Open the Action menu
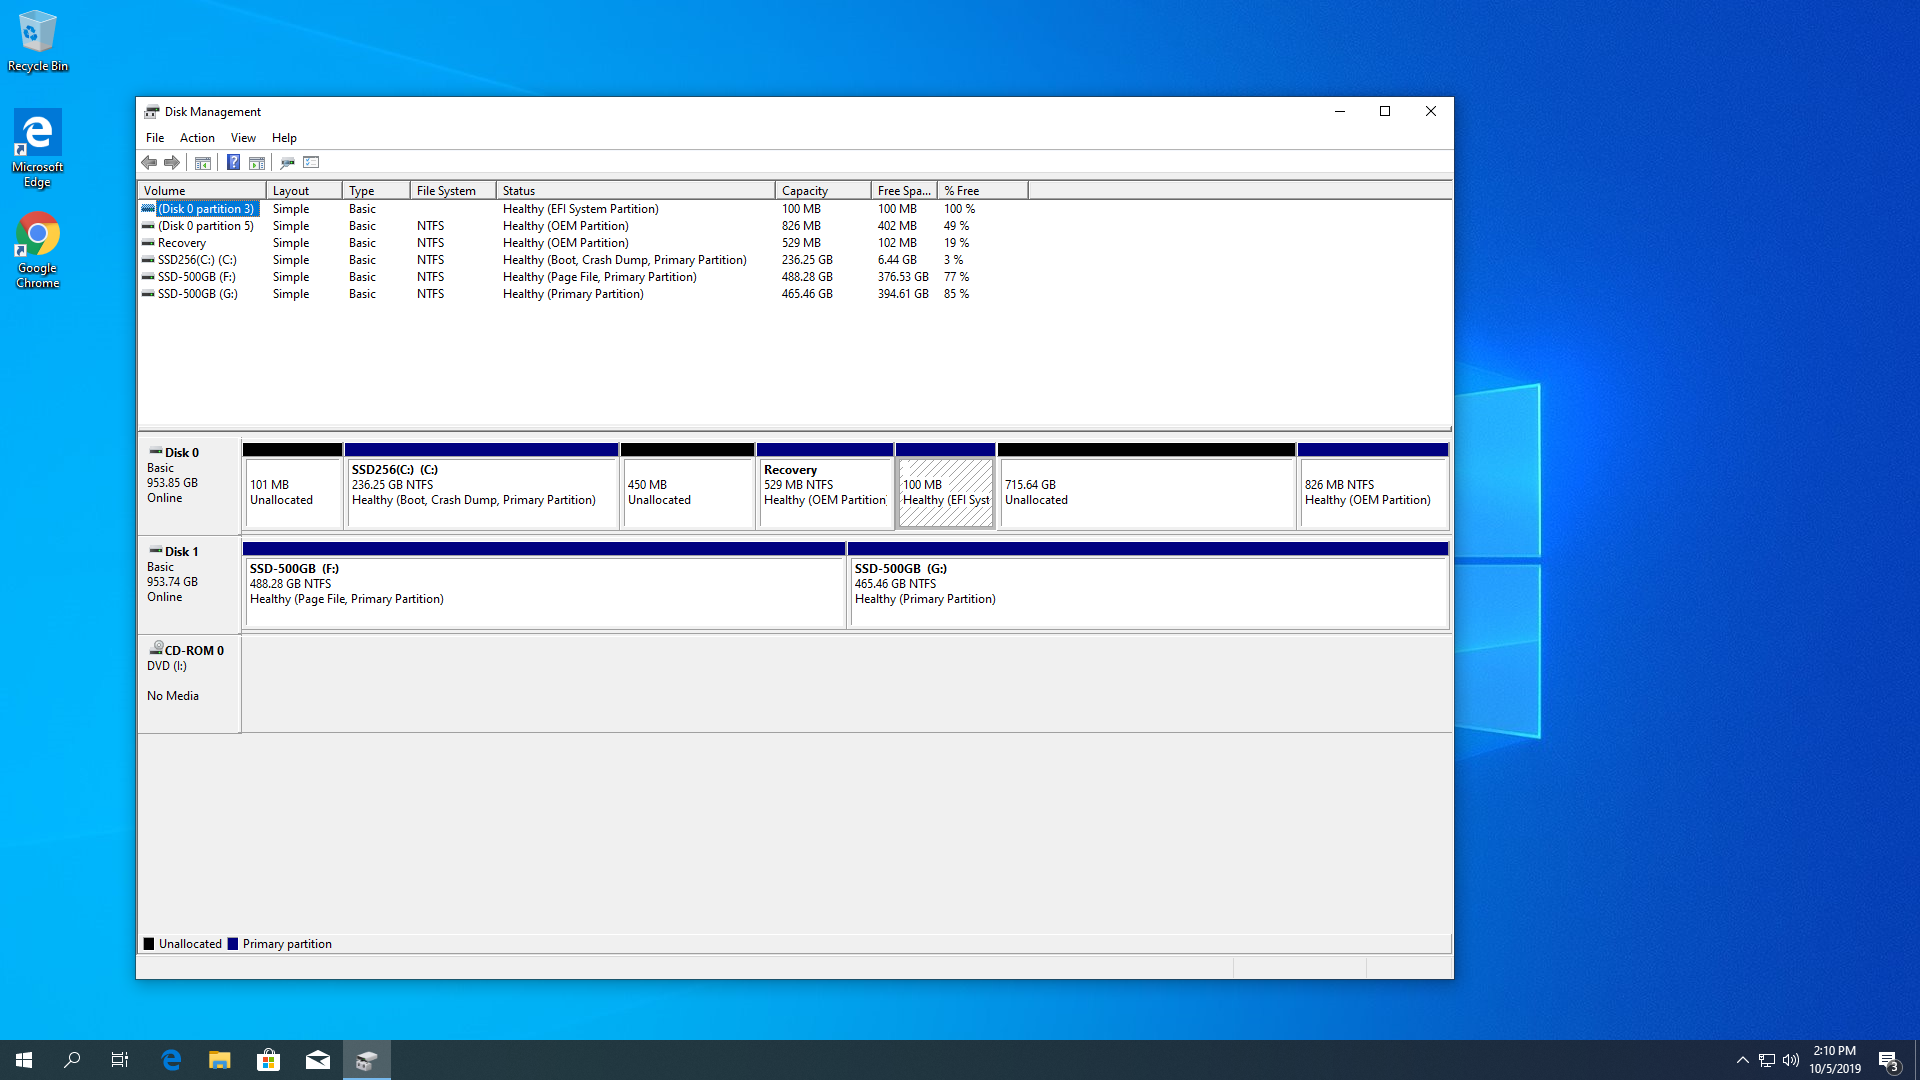This screenshot has width=1920, height=1080. pyautogui.click(x=197, y=138)
